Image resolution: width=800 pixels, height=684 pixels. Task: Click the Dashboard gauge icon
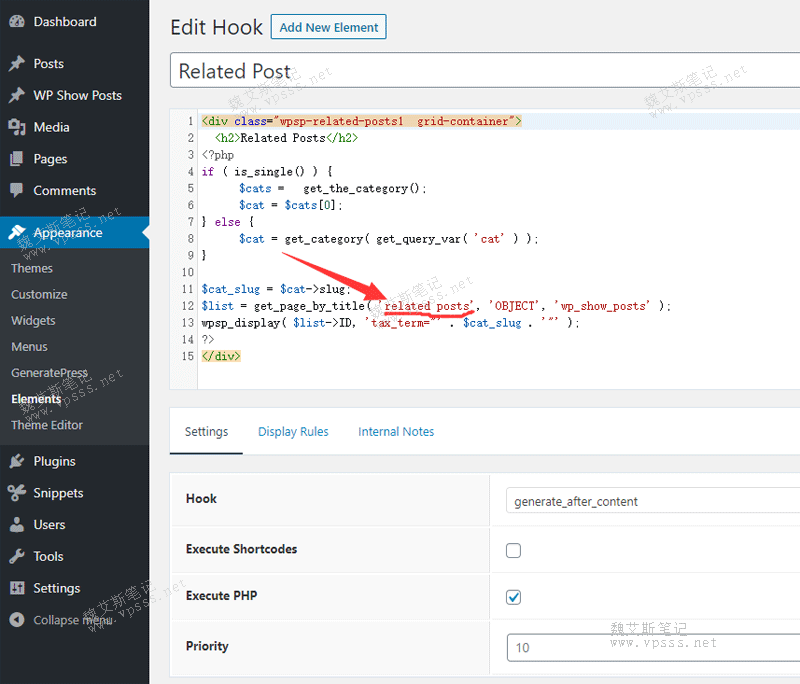pyautogui.click(x=17, y=21)
